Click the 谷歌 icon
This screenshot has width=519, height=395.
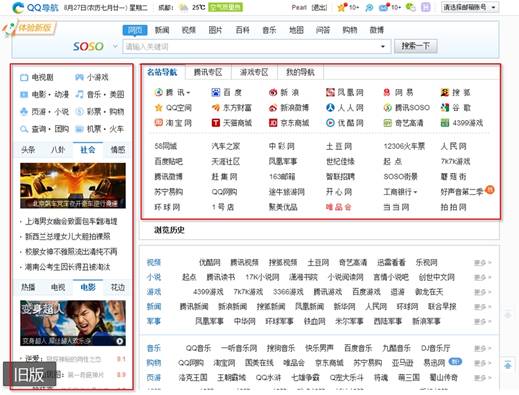pyautogui.click(x=445, y=107)
